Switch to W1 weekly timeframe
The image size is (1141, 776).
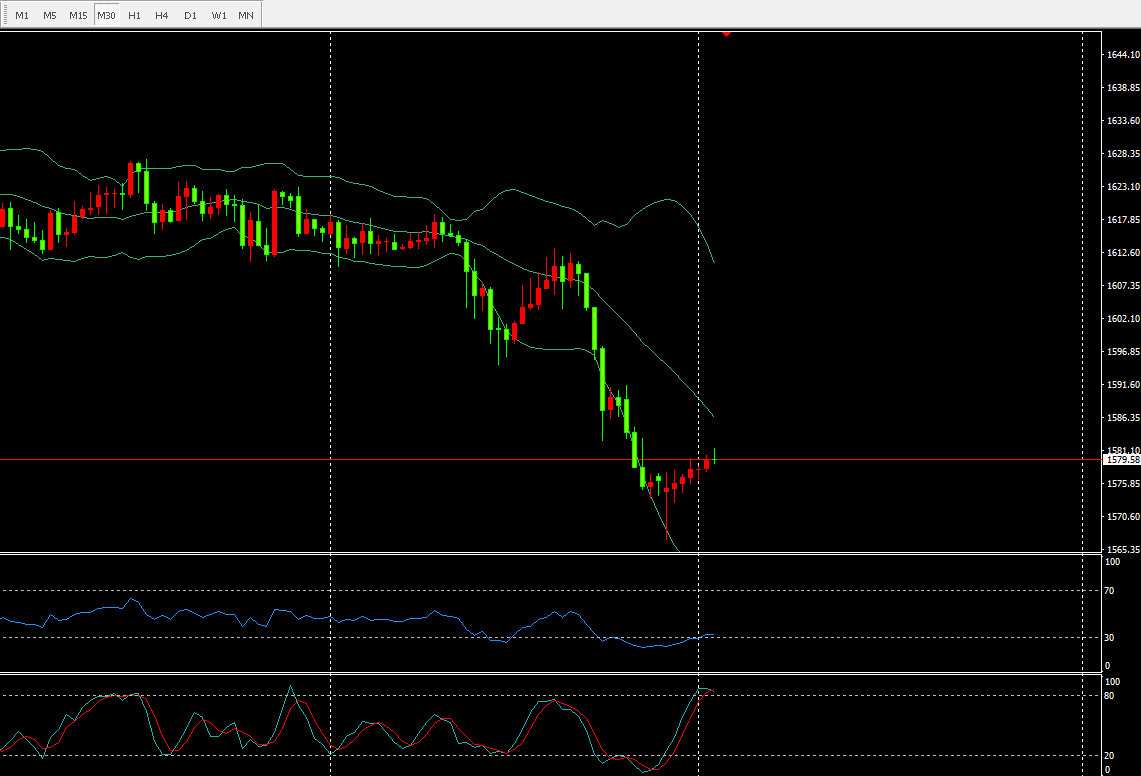coord(218,15)
